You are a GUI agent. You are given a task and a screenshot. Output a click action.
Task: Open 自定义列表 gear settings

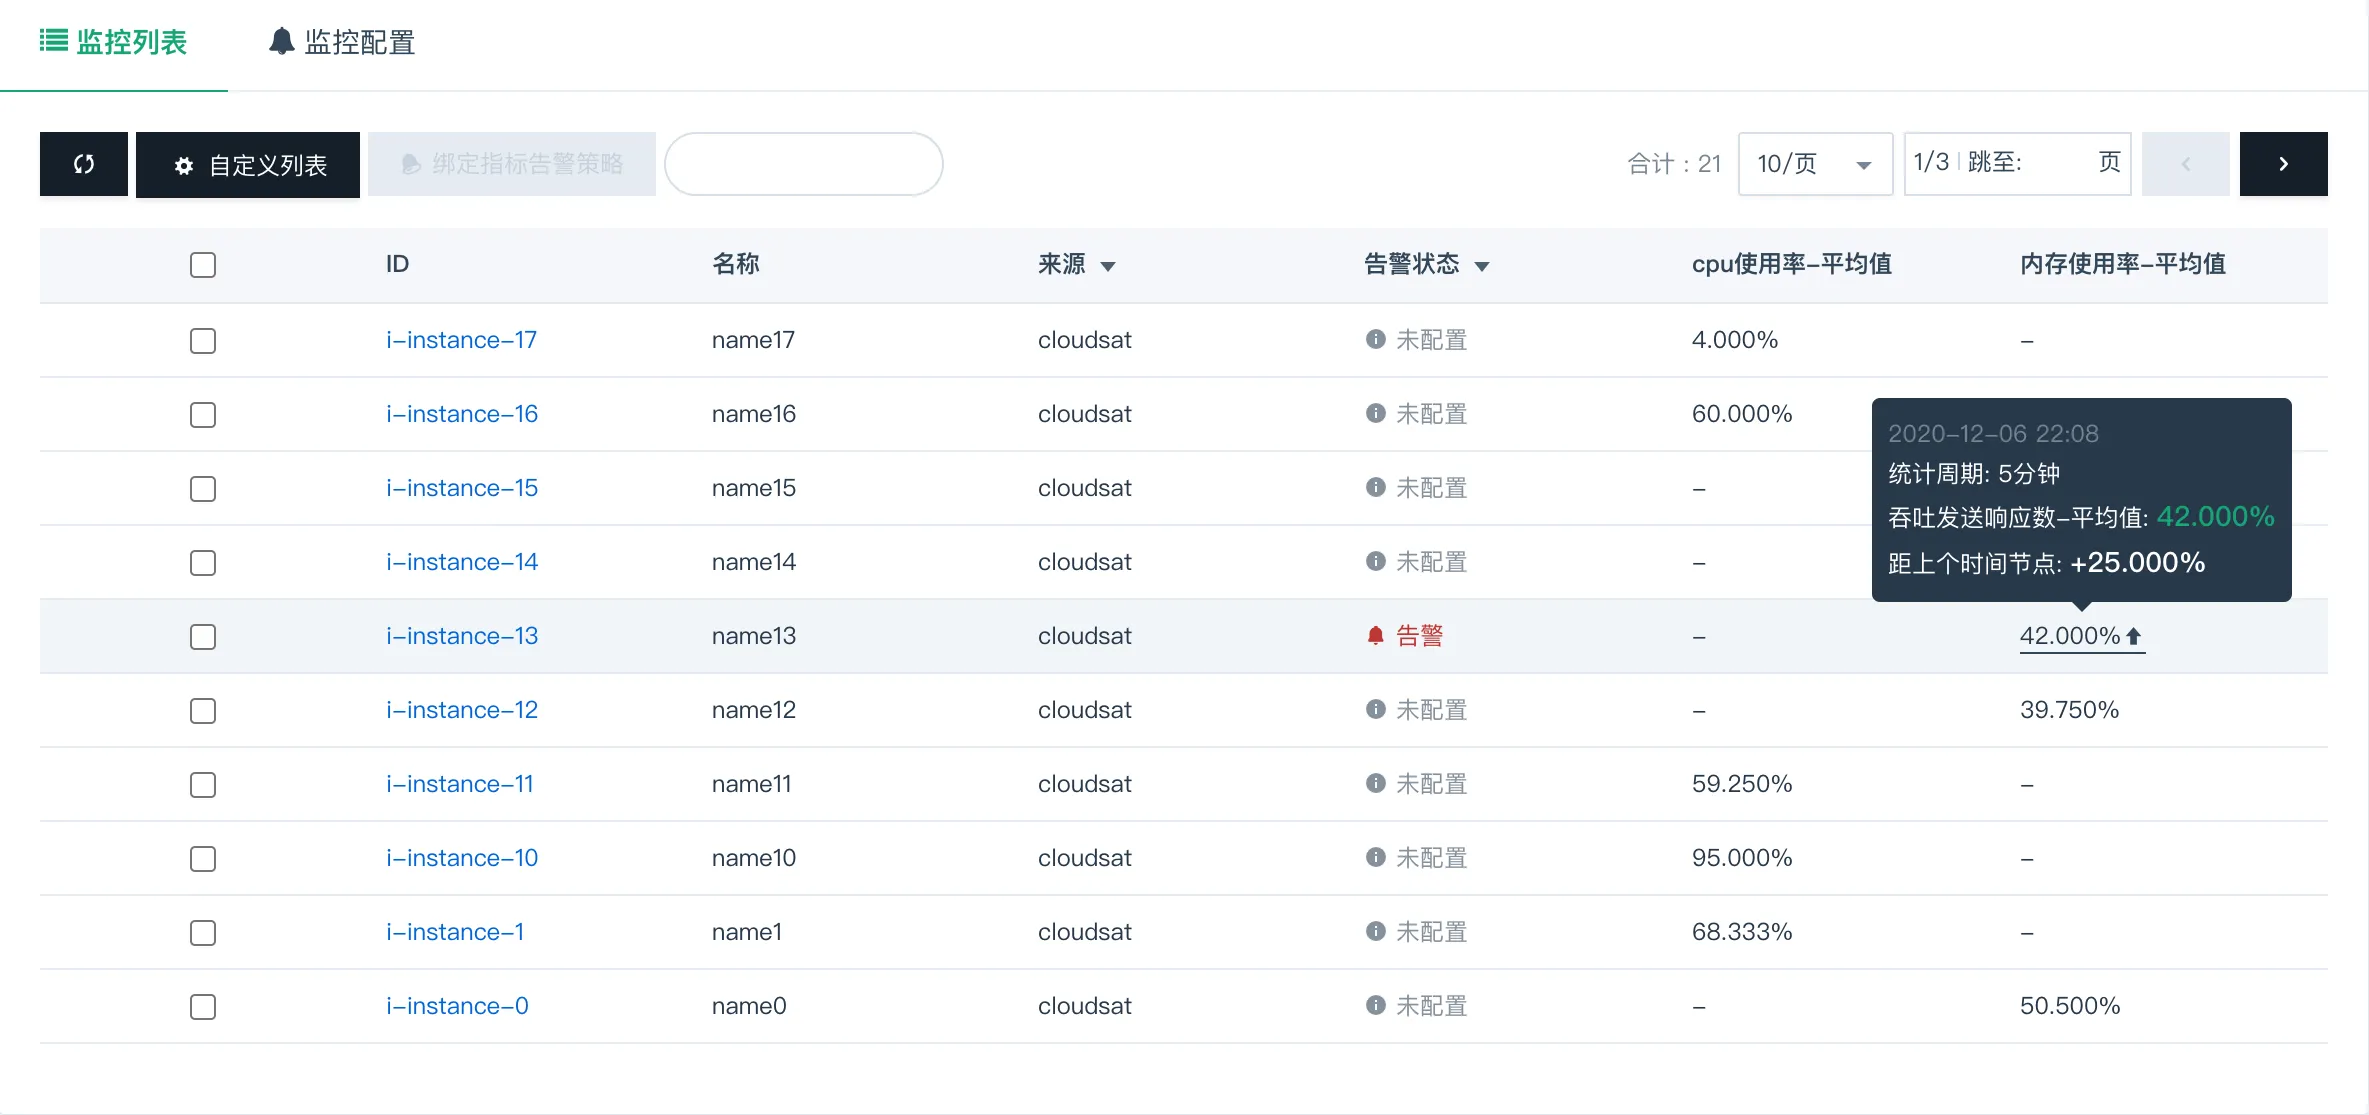coord(248,165)
